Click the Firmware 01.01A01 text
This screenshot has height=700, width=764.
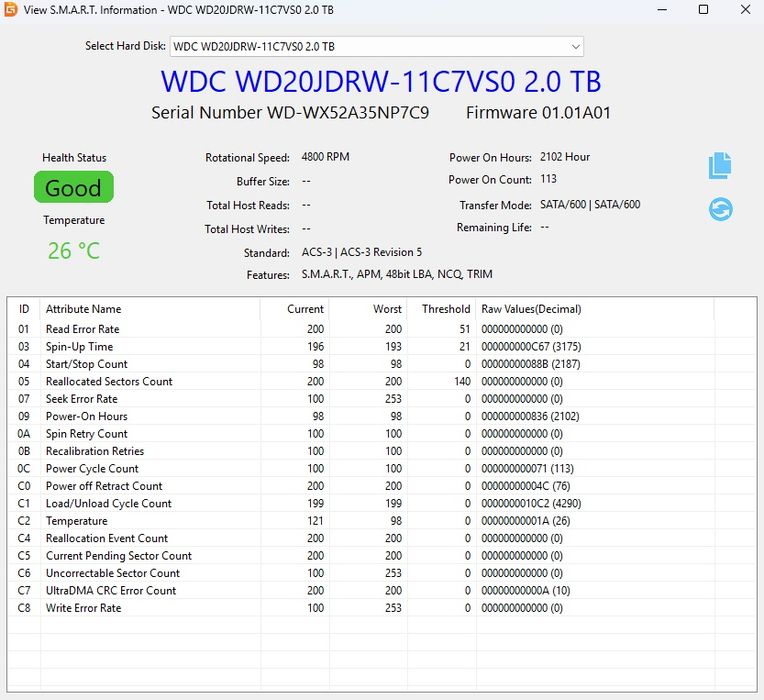(538, 113)
